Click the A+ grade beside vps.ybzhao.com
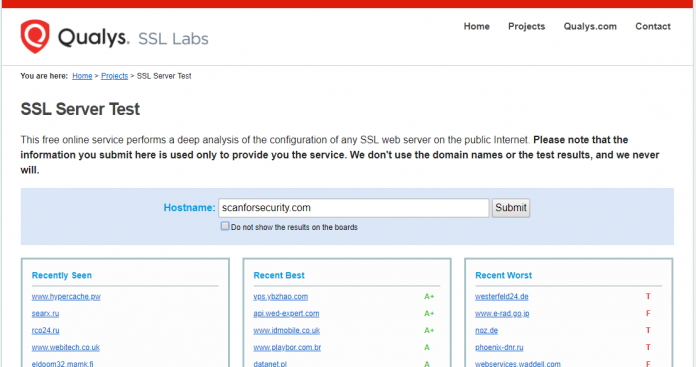Viewport: 696px width, 367px height. [429, 296]
